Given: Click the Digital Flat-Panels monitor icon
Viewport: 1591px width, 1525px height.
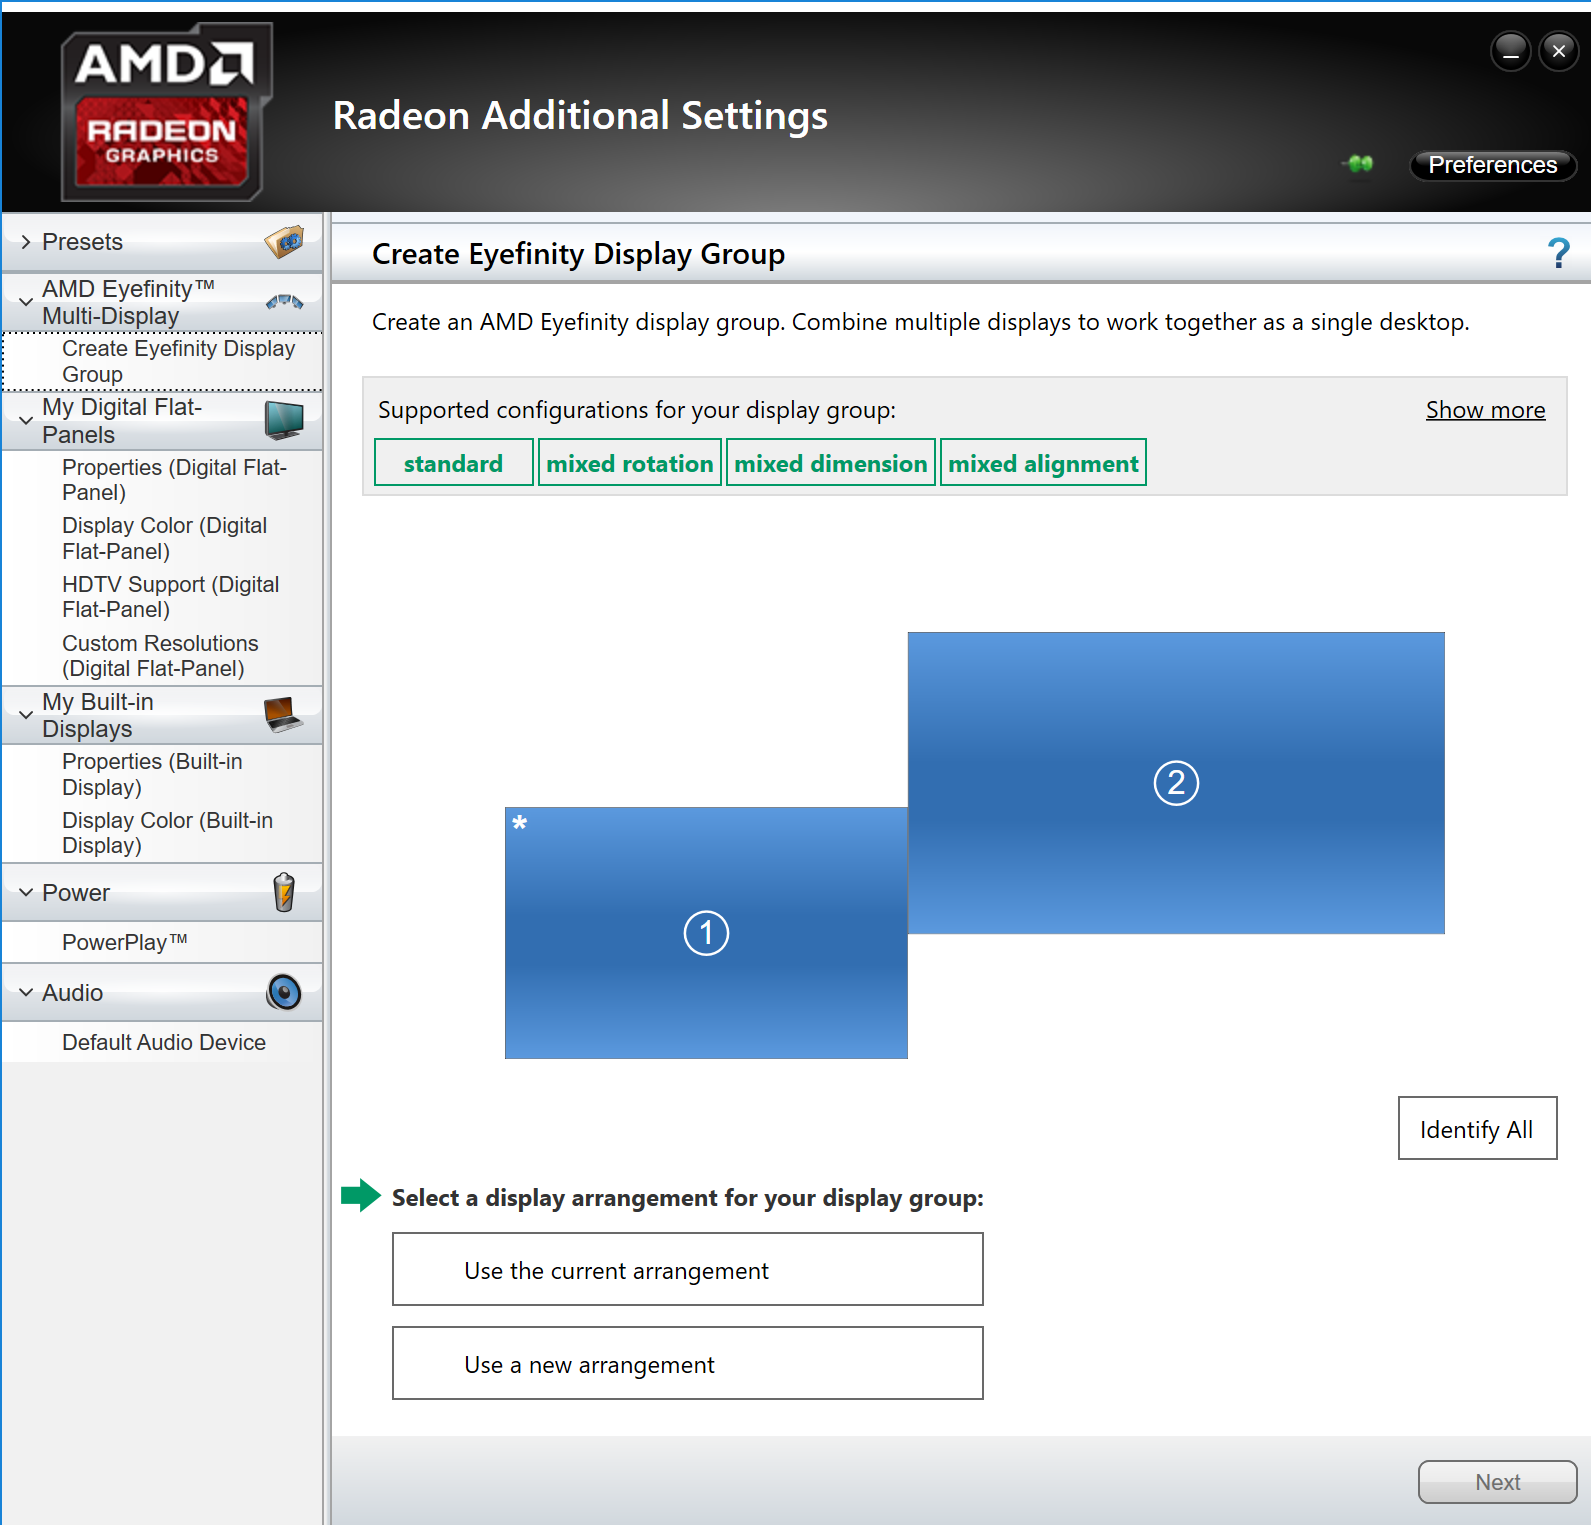Looking at the screenshot, I should click(x=284, y=420).
